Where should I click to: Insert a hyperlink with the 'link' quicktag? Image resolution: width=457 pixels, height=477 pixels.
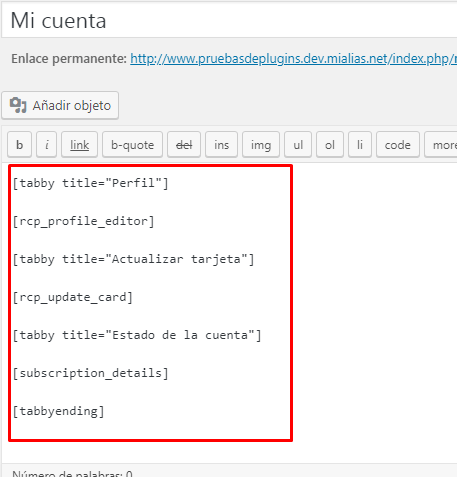(79, 145)
